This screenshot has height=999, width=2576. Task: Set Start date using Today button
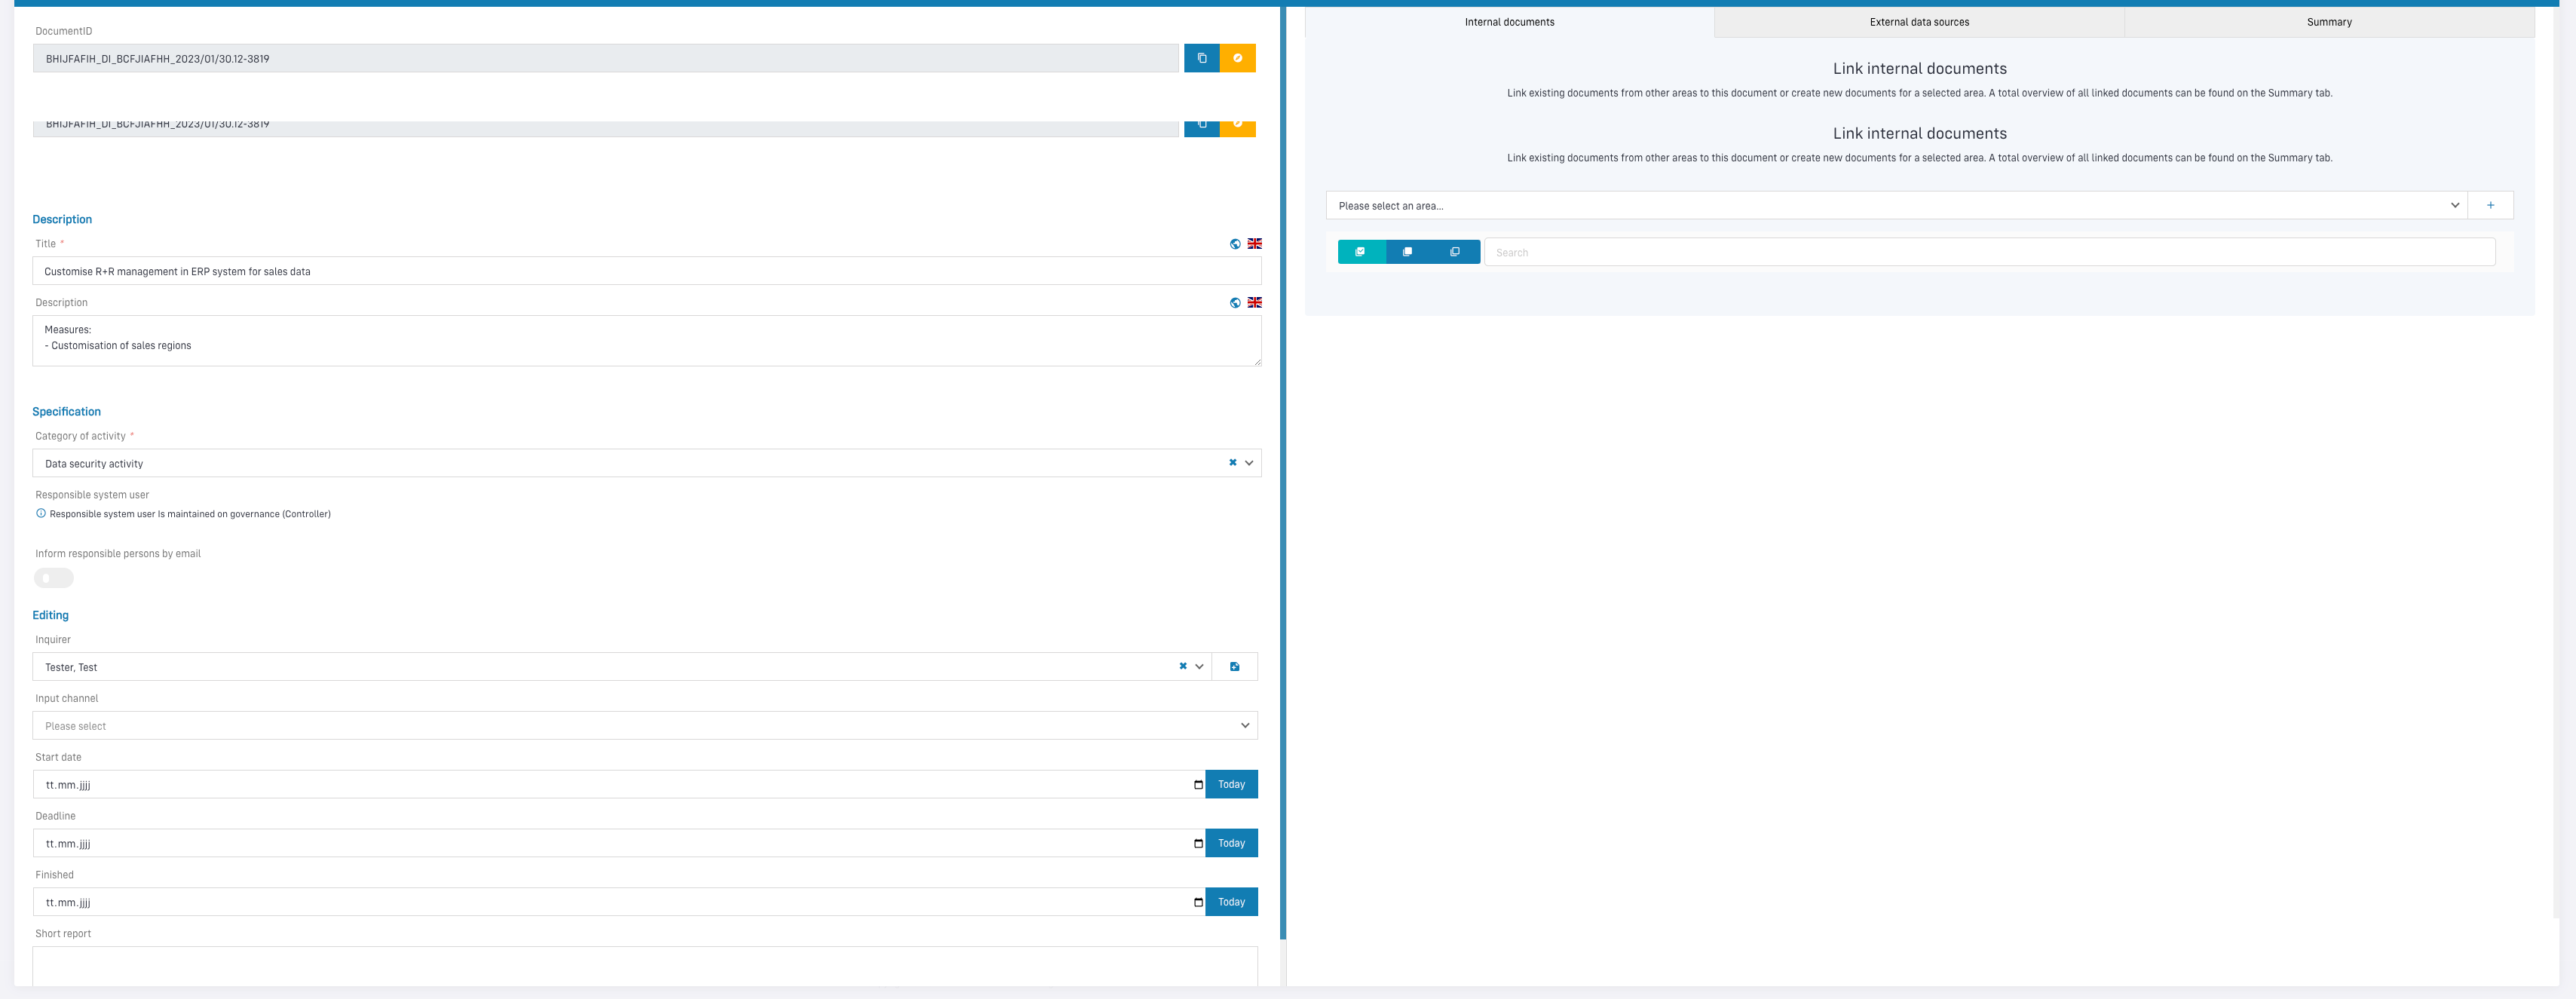click(x=1231, y=784)
